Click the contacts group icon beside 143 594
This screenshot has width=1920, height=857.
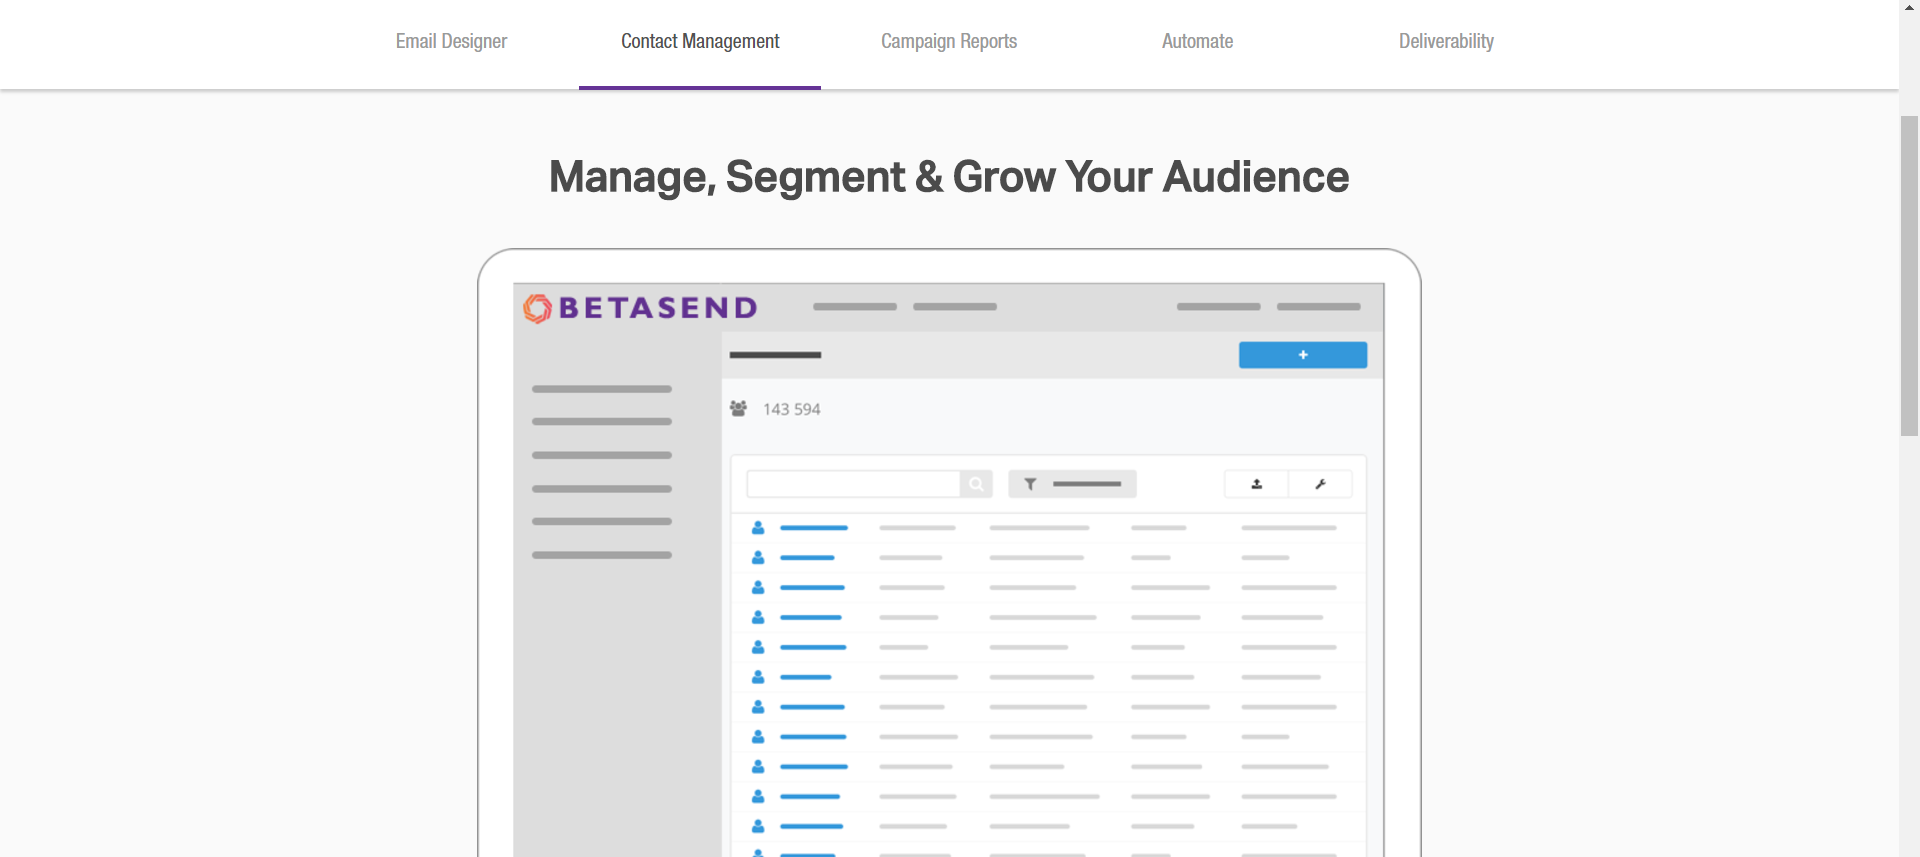click(738, 409)
